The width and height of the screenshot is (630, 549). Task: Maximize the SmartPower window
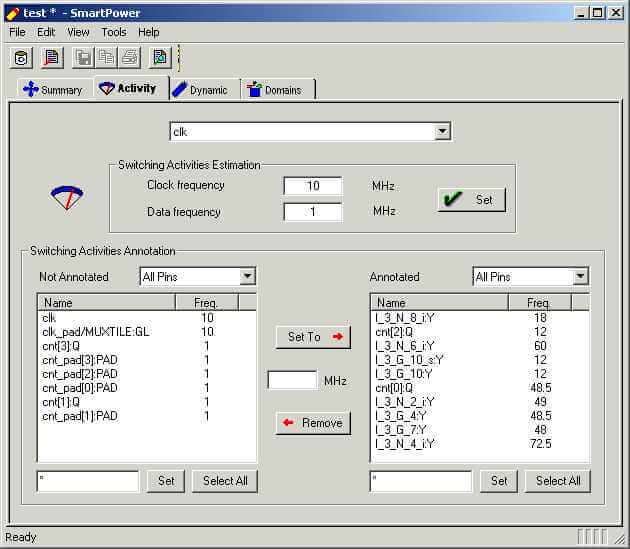(x=597, y=13)
